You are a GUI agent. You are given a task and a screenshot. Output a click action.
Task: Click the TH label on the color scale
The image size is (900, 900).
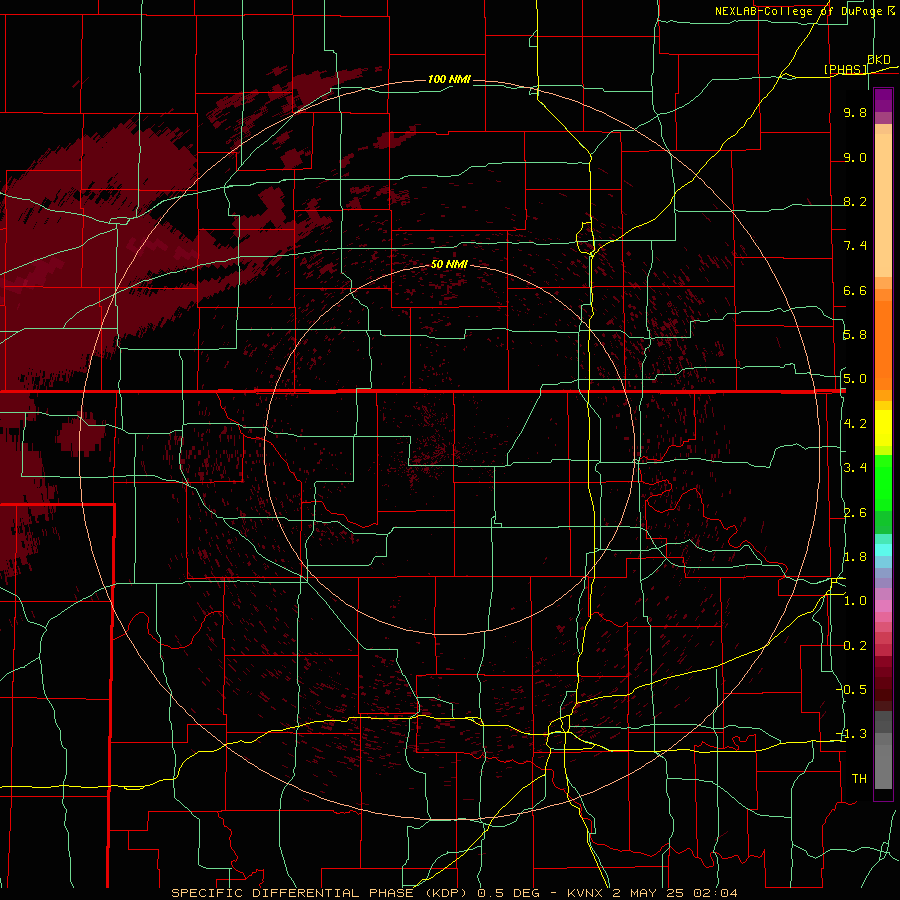click(x=859, y=779)
